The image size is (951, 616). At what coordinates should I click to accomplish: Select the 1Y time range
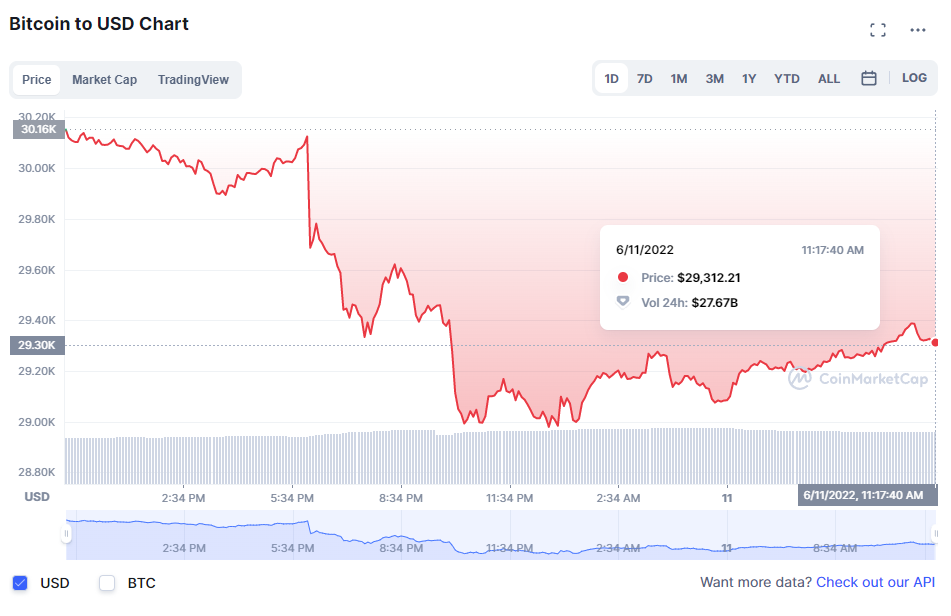tap(749, 79)
